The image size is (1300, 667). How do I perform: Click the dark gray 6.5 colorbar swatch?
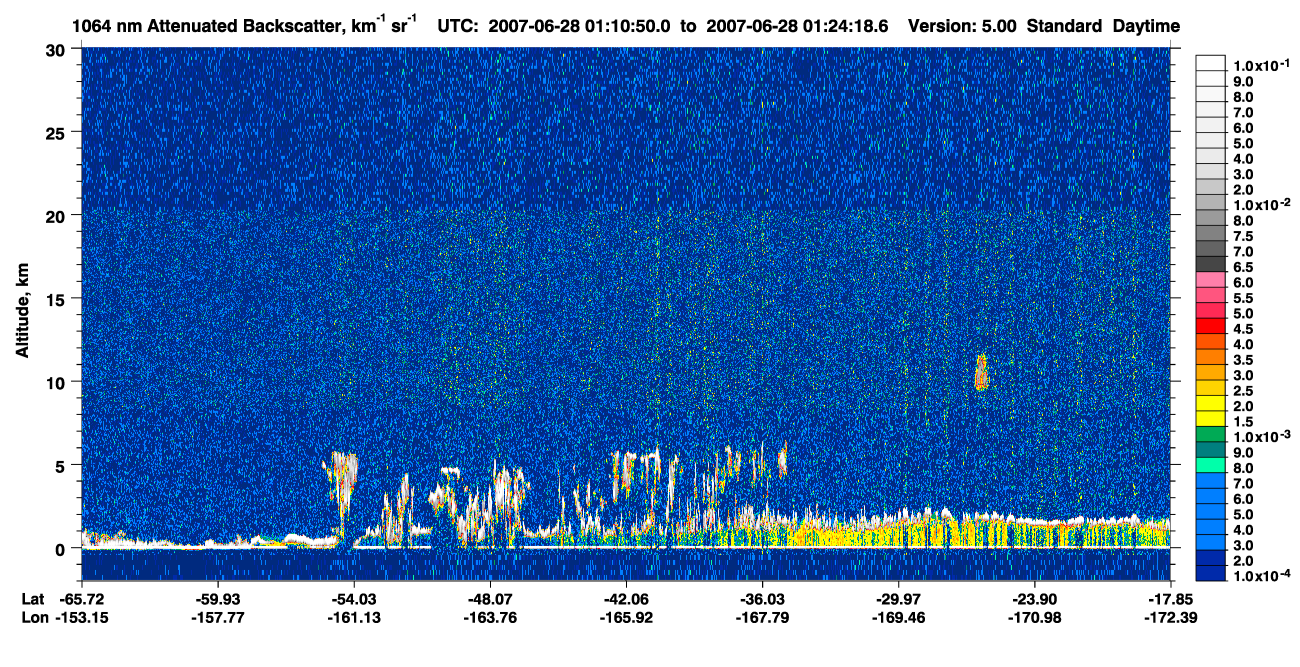coord(1211,266)
